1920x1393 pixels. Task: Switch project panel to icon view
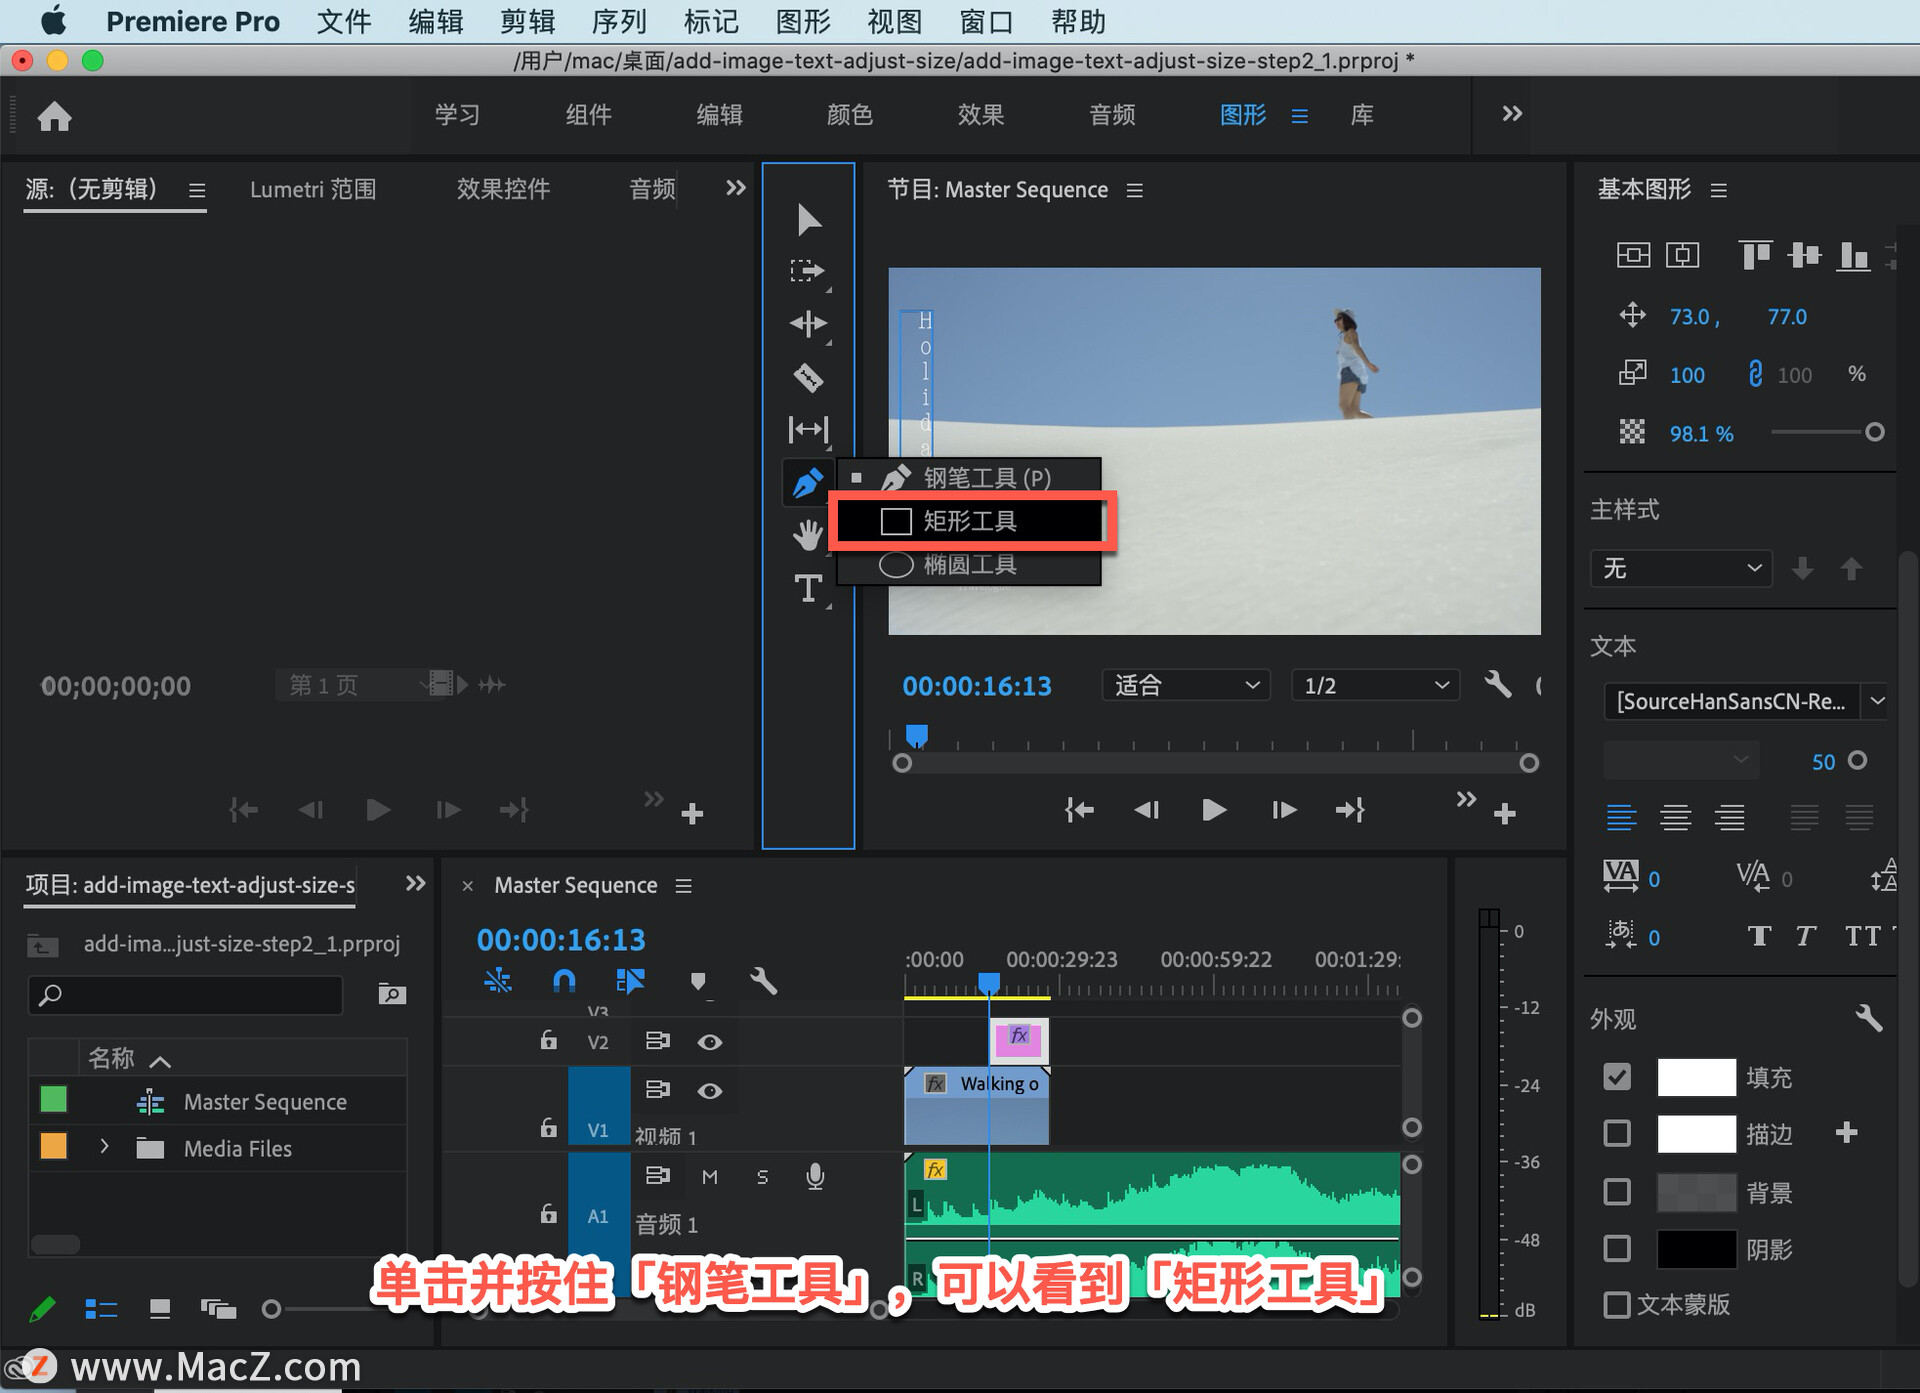coord(160,1308)
